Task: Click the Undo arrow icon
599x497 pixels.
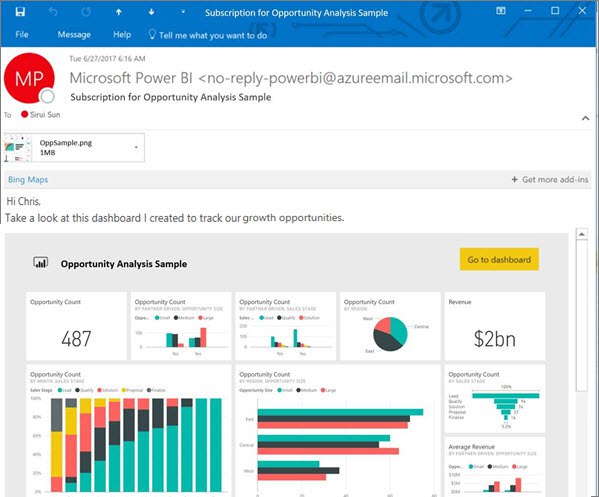Action: [53, 12]
